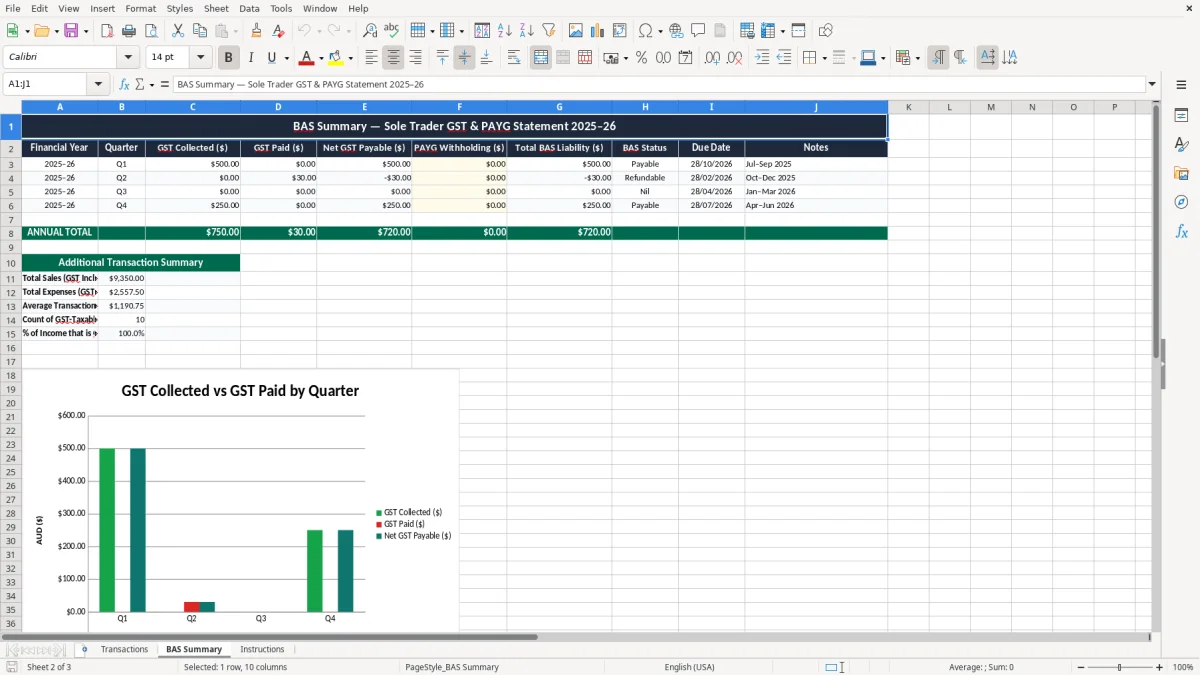Toggle the AutoFilter funnel icon

[548, 30]
